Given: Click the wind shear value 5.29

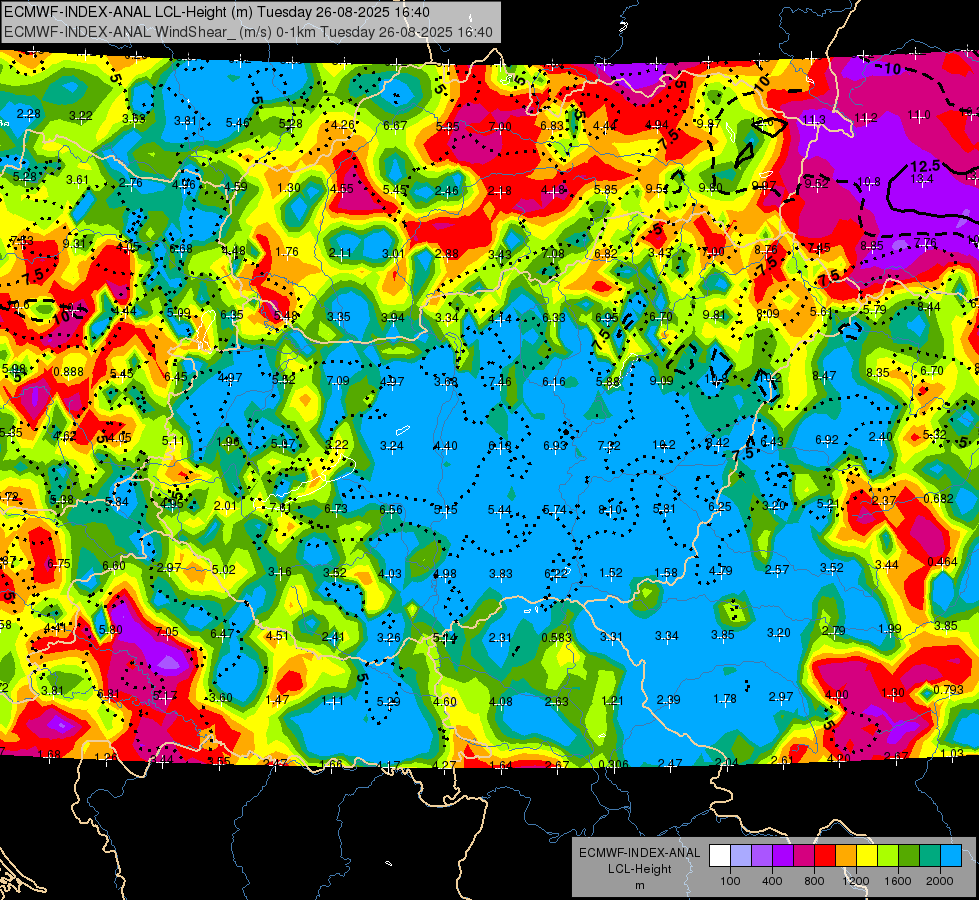Looking at the screenshot, I should pyautogui.click(x=388, y=702).
